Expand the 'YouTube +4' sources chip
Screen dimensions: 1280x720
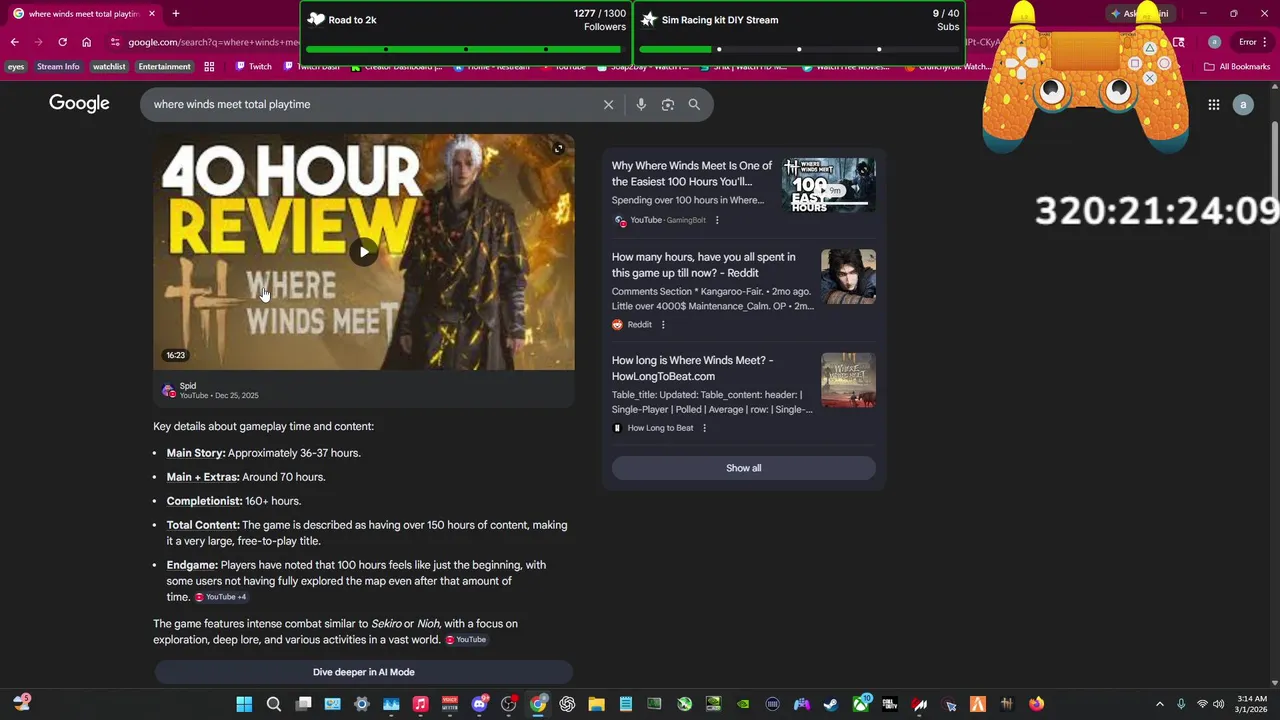pos(220,597)
